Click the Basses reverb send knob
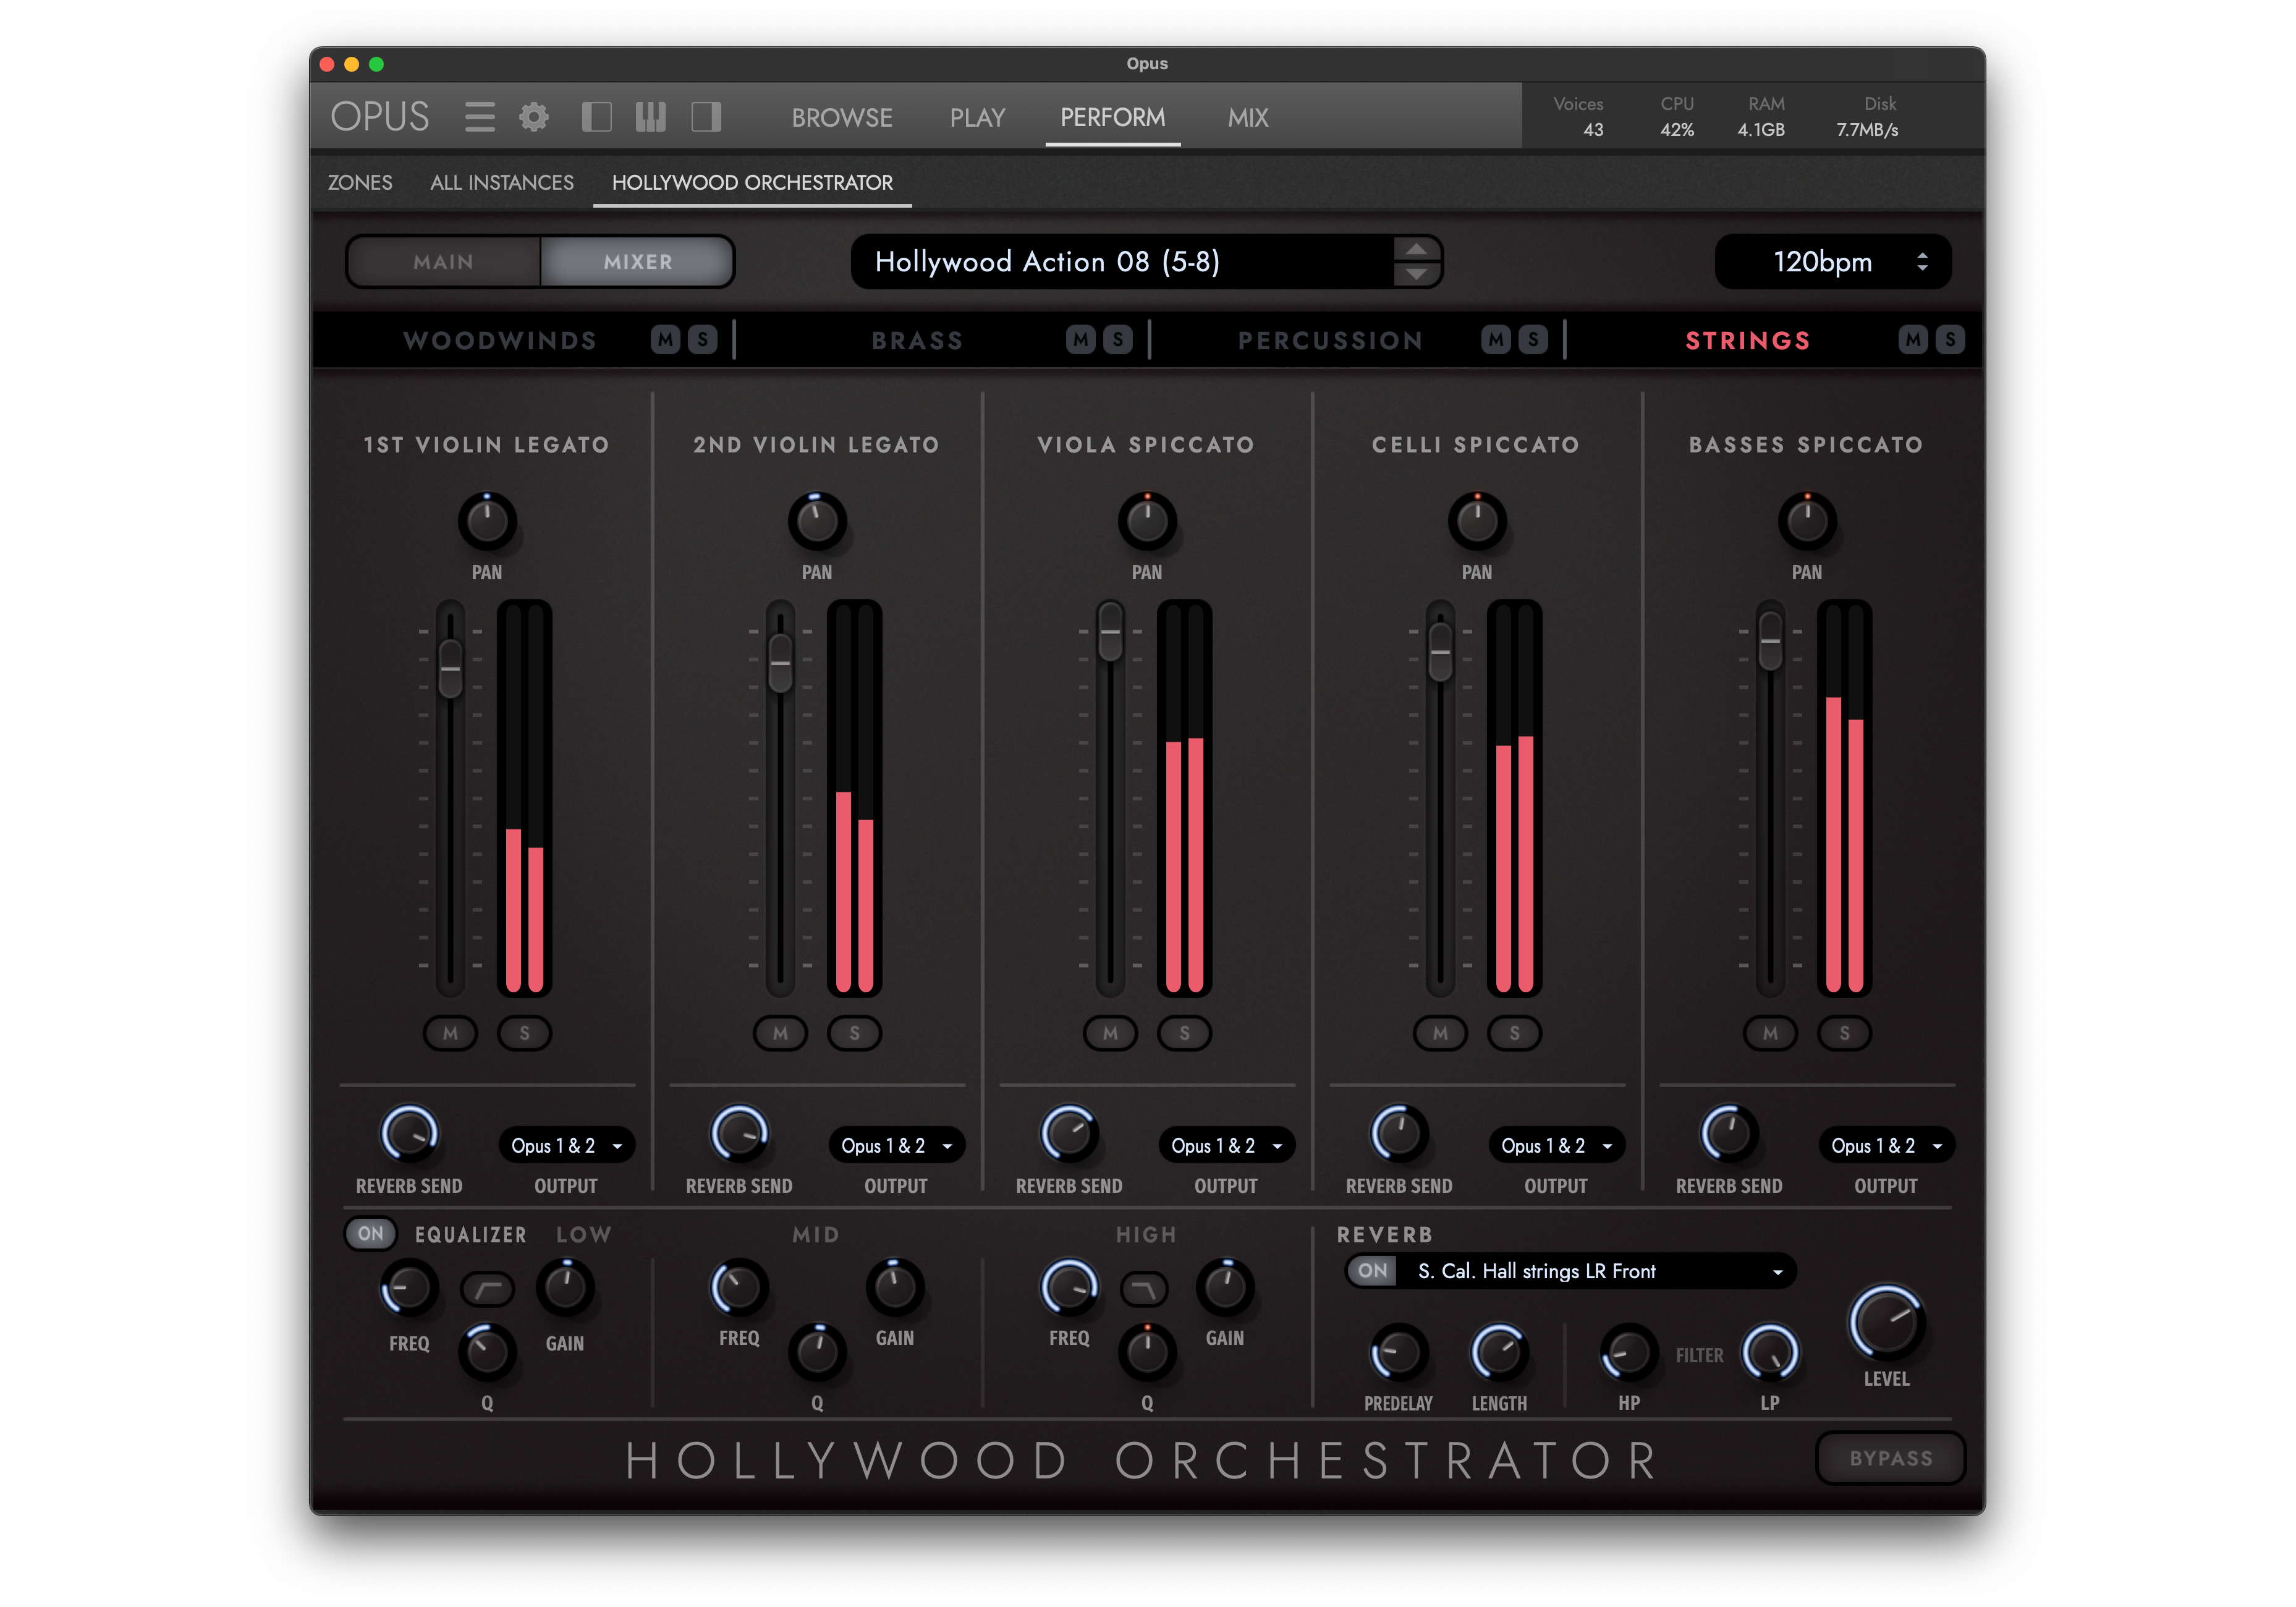This screenshot has height=1607, width=2296. tap(1729, 1134)
